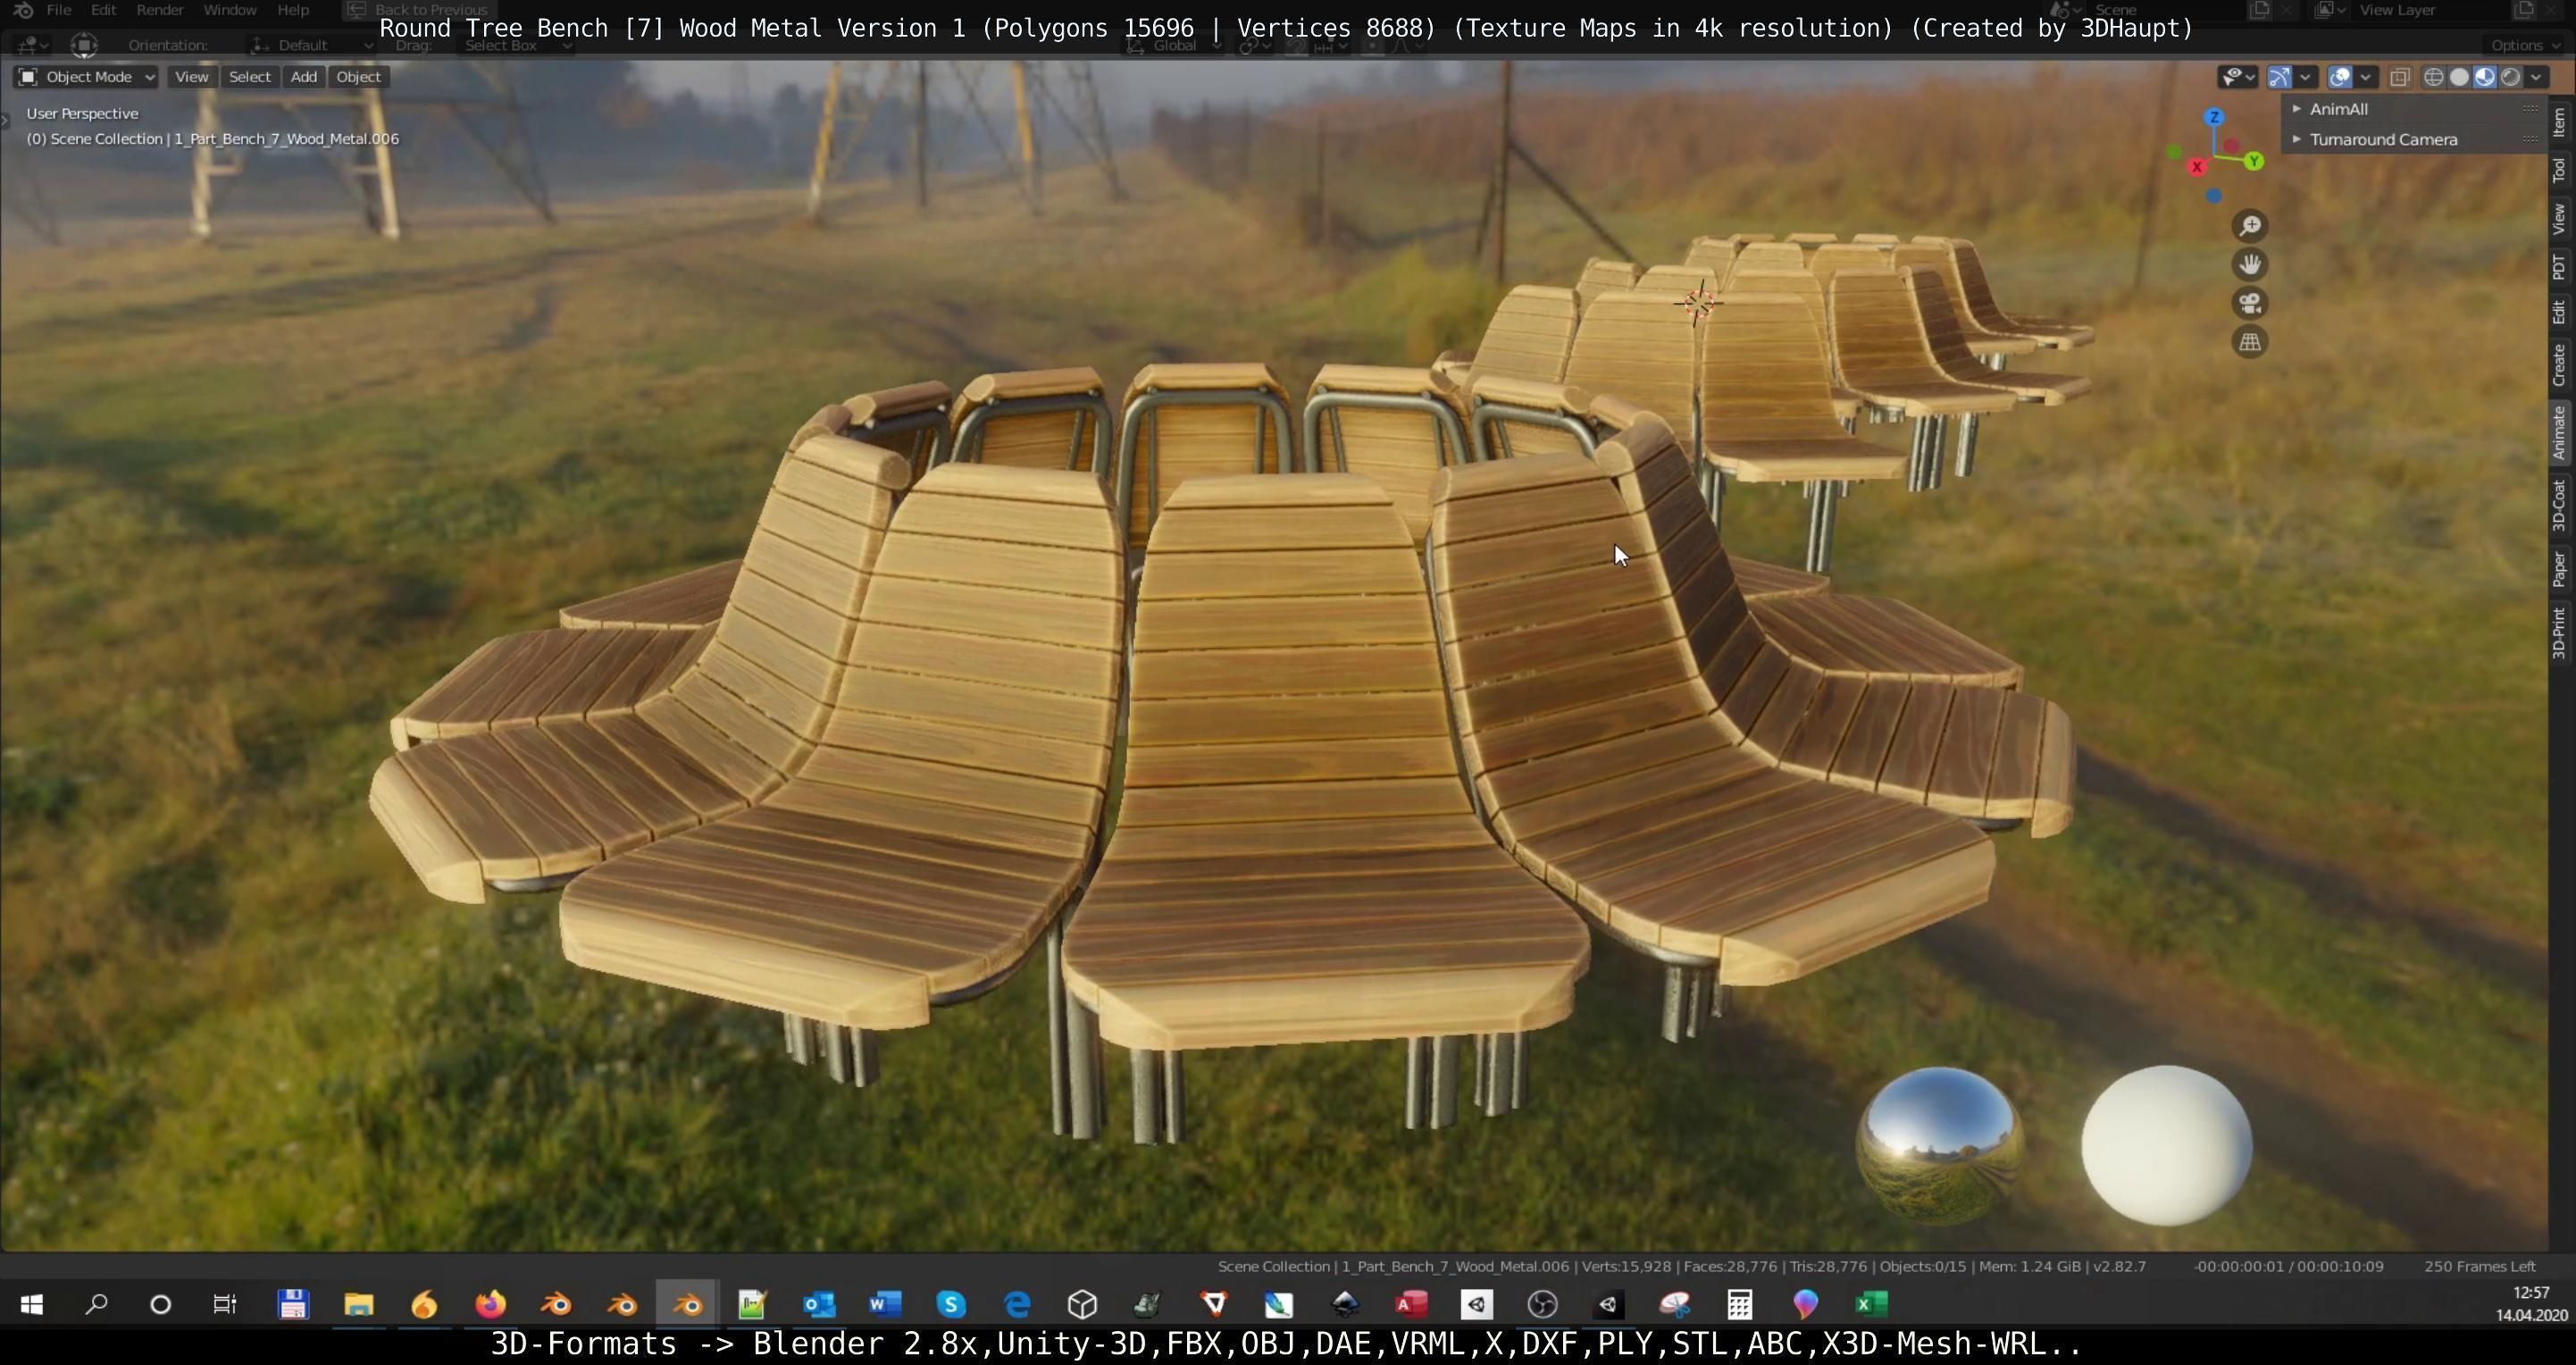
Task: Click the green Y axis gizmo
Action: [x=2254, y=161]
